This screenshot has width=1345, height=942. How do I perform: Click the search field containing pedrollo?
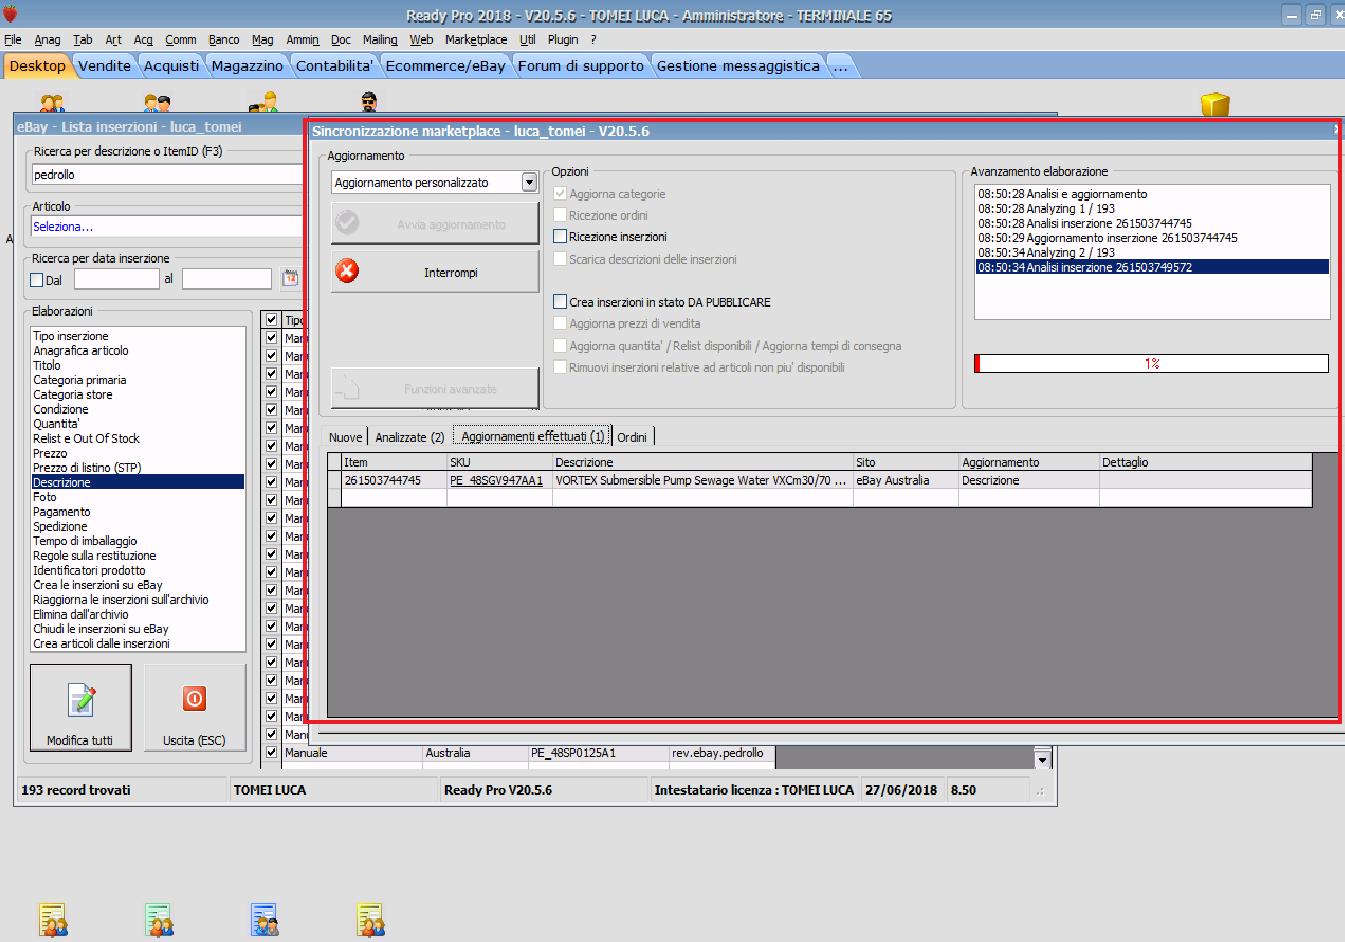point(166,175)
